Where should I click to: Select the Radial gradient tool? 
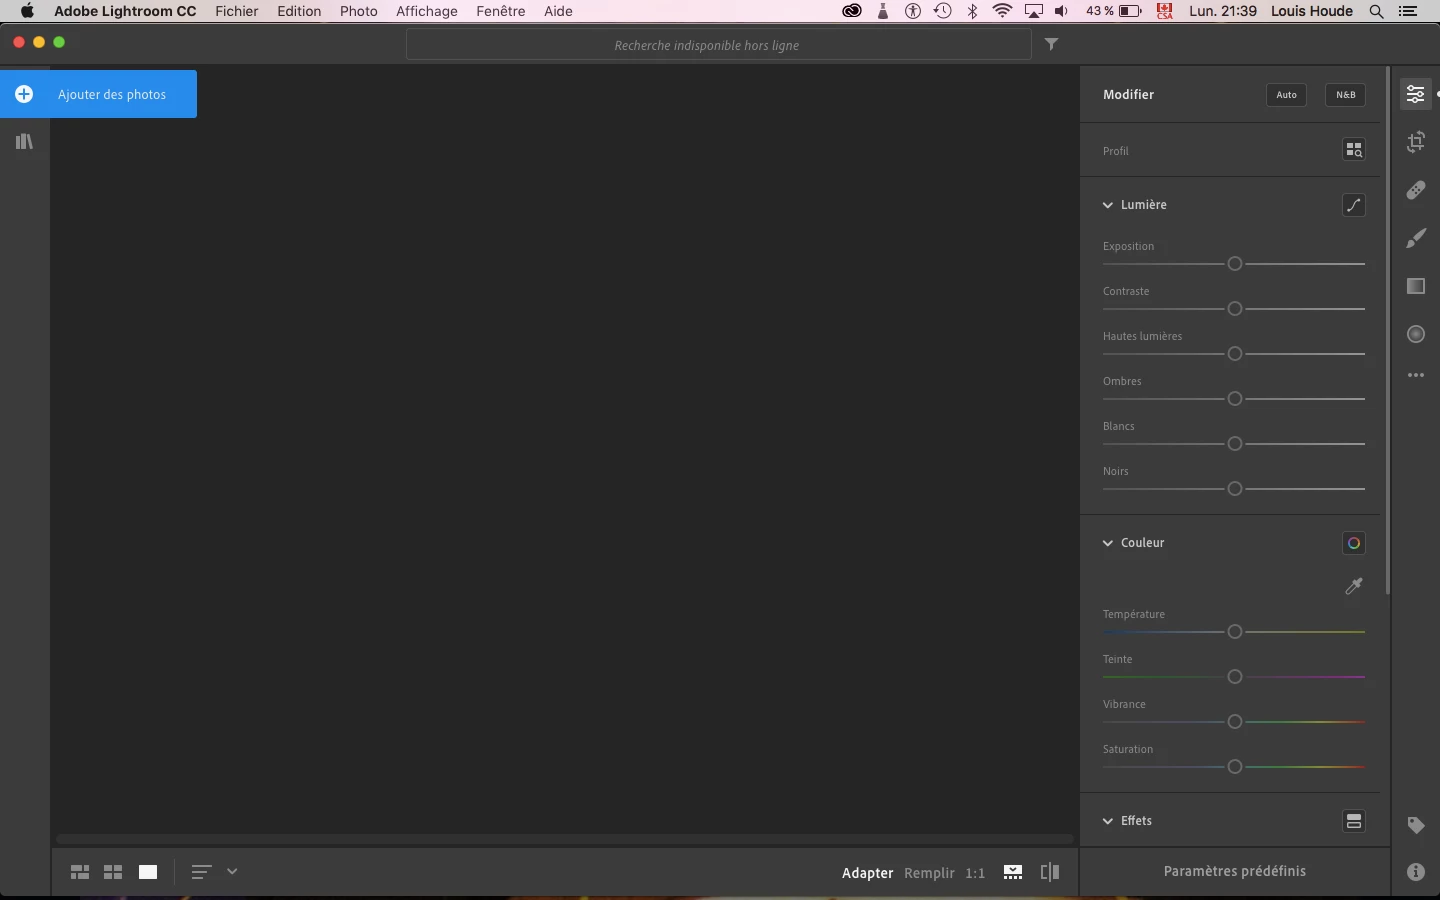[1416, 334]
